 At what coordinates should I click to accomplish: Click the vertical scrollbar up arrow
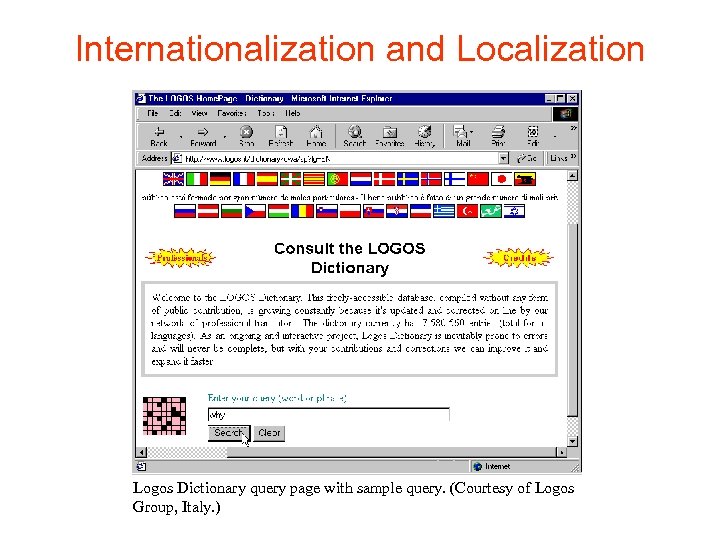572,175
